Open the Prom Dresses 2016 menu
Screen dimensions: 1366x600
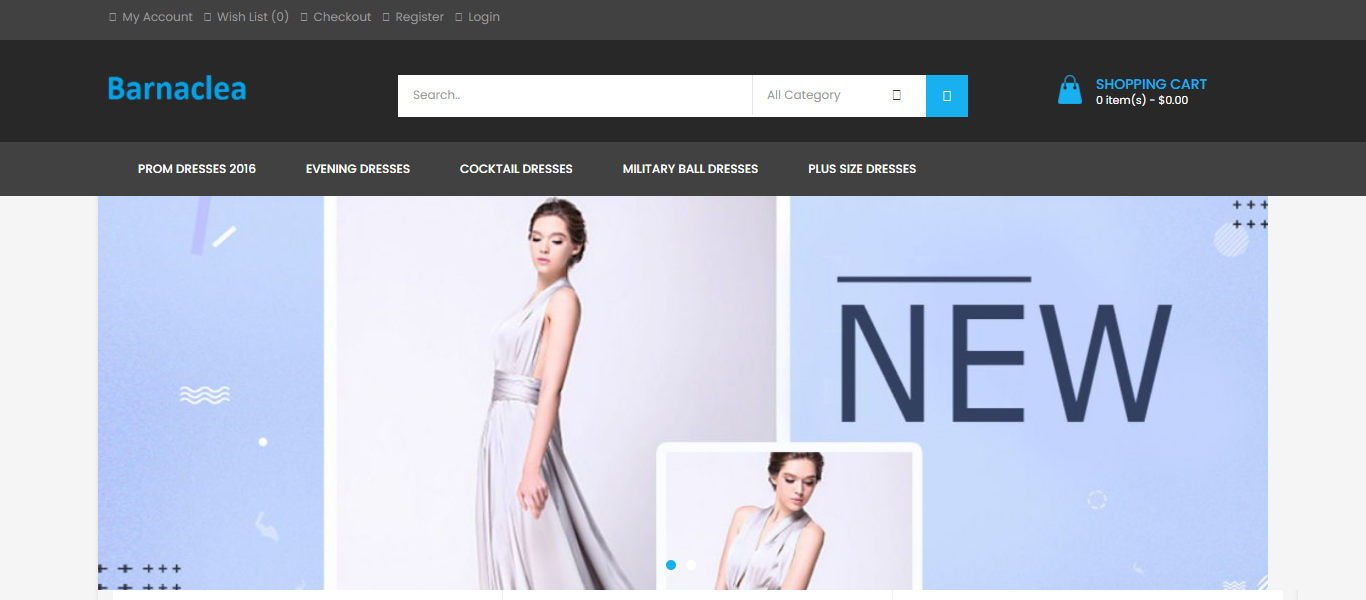(x=197, y=169)
